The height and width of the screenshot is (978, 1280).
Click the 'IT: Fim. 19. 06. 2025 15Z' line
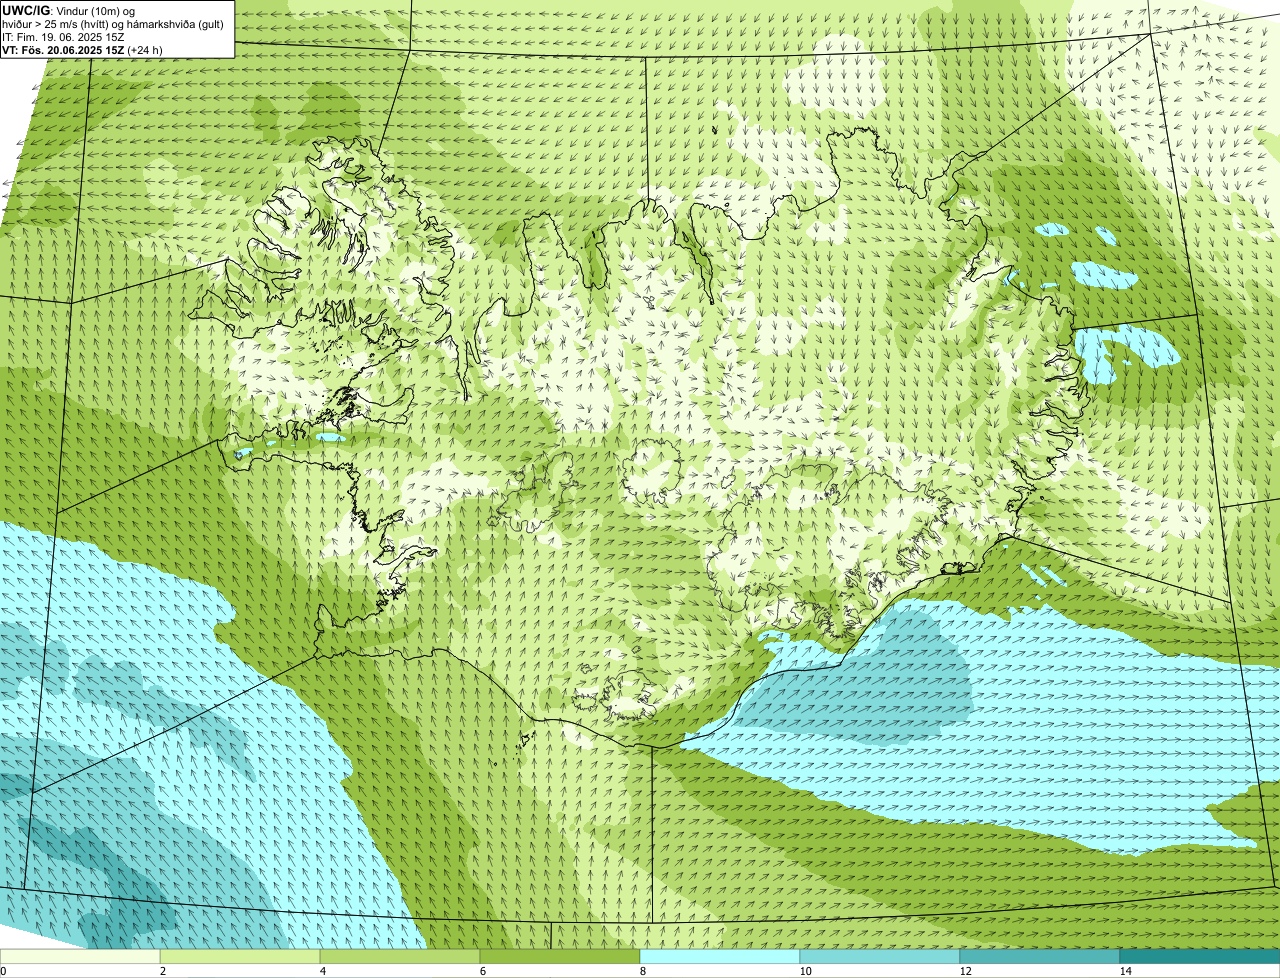[x=63, y=37]
